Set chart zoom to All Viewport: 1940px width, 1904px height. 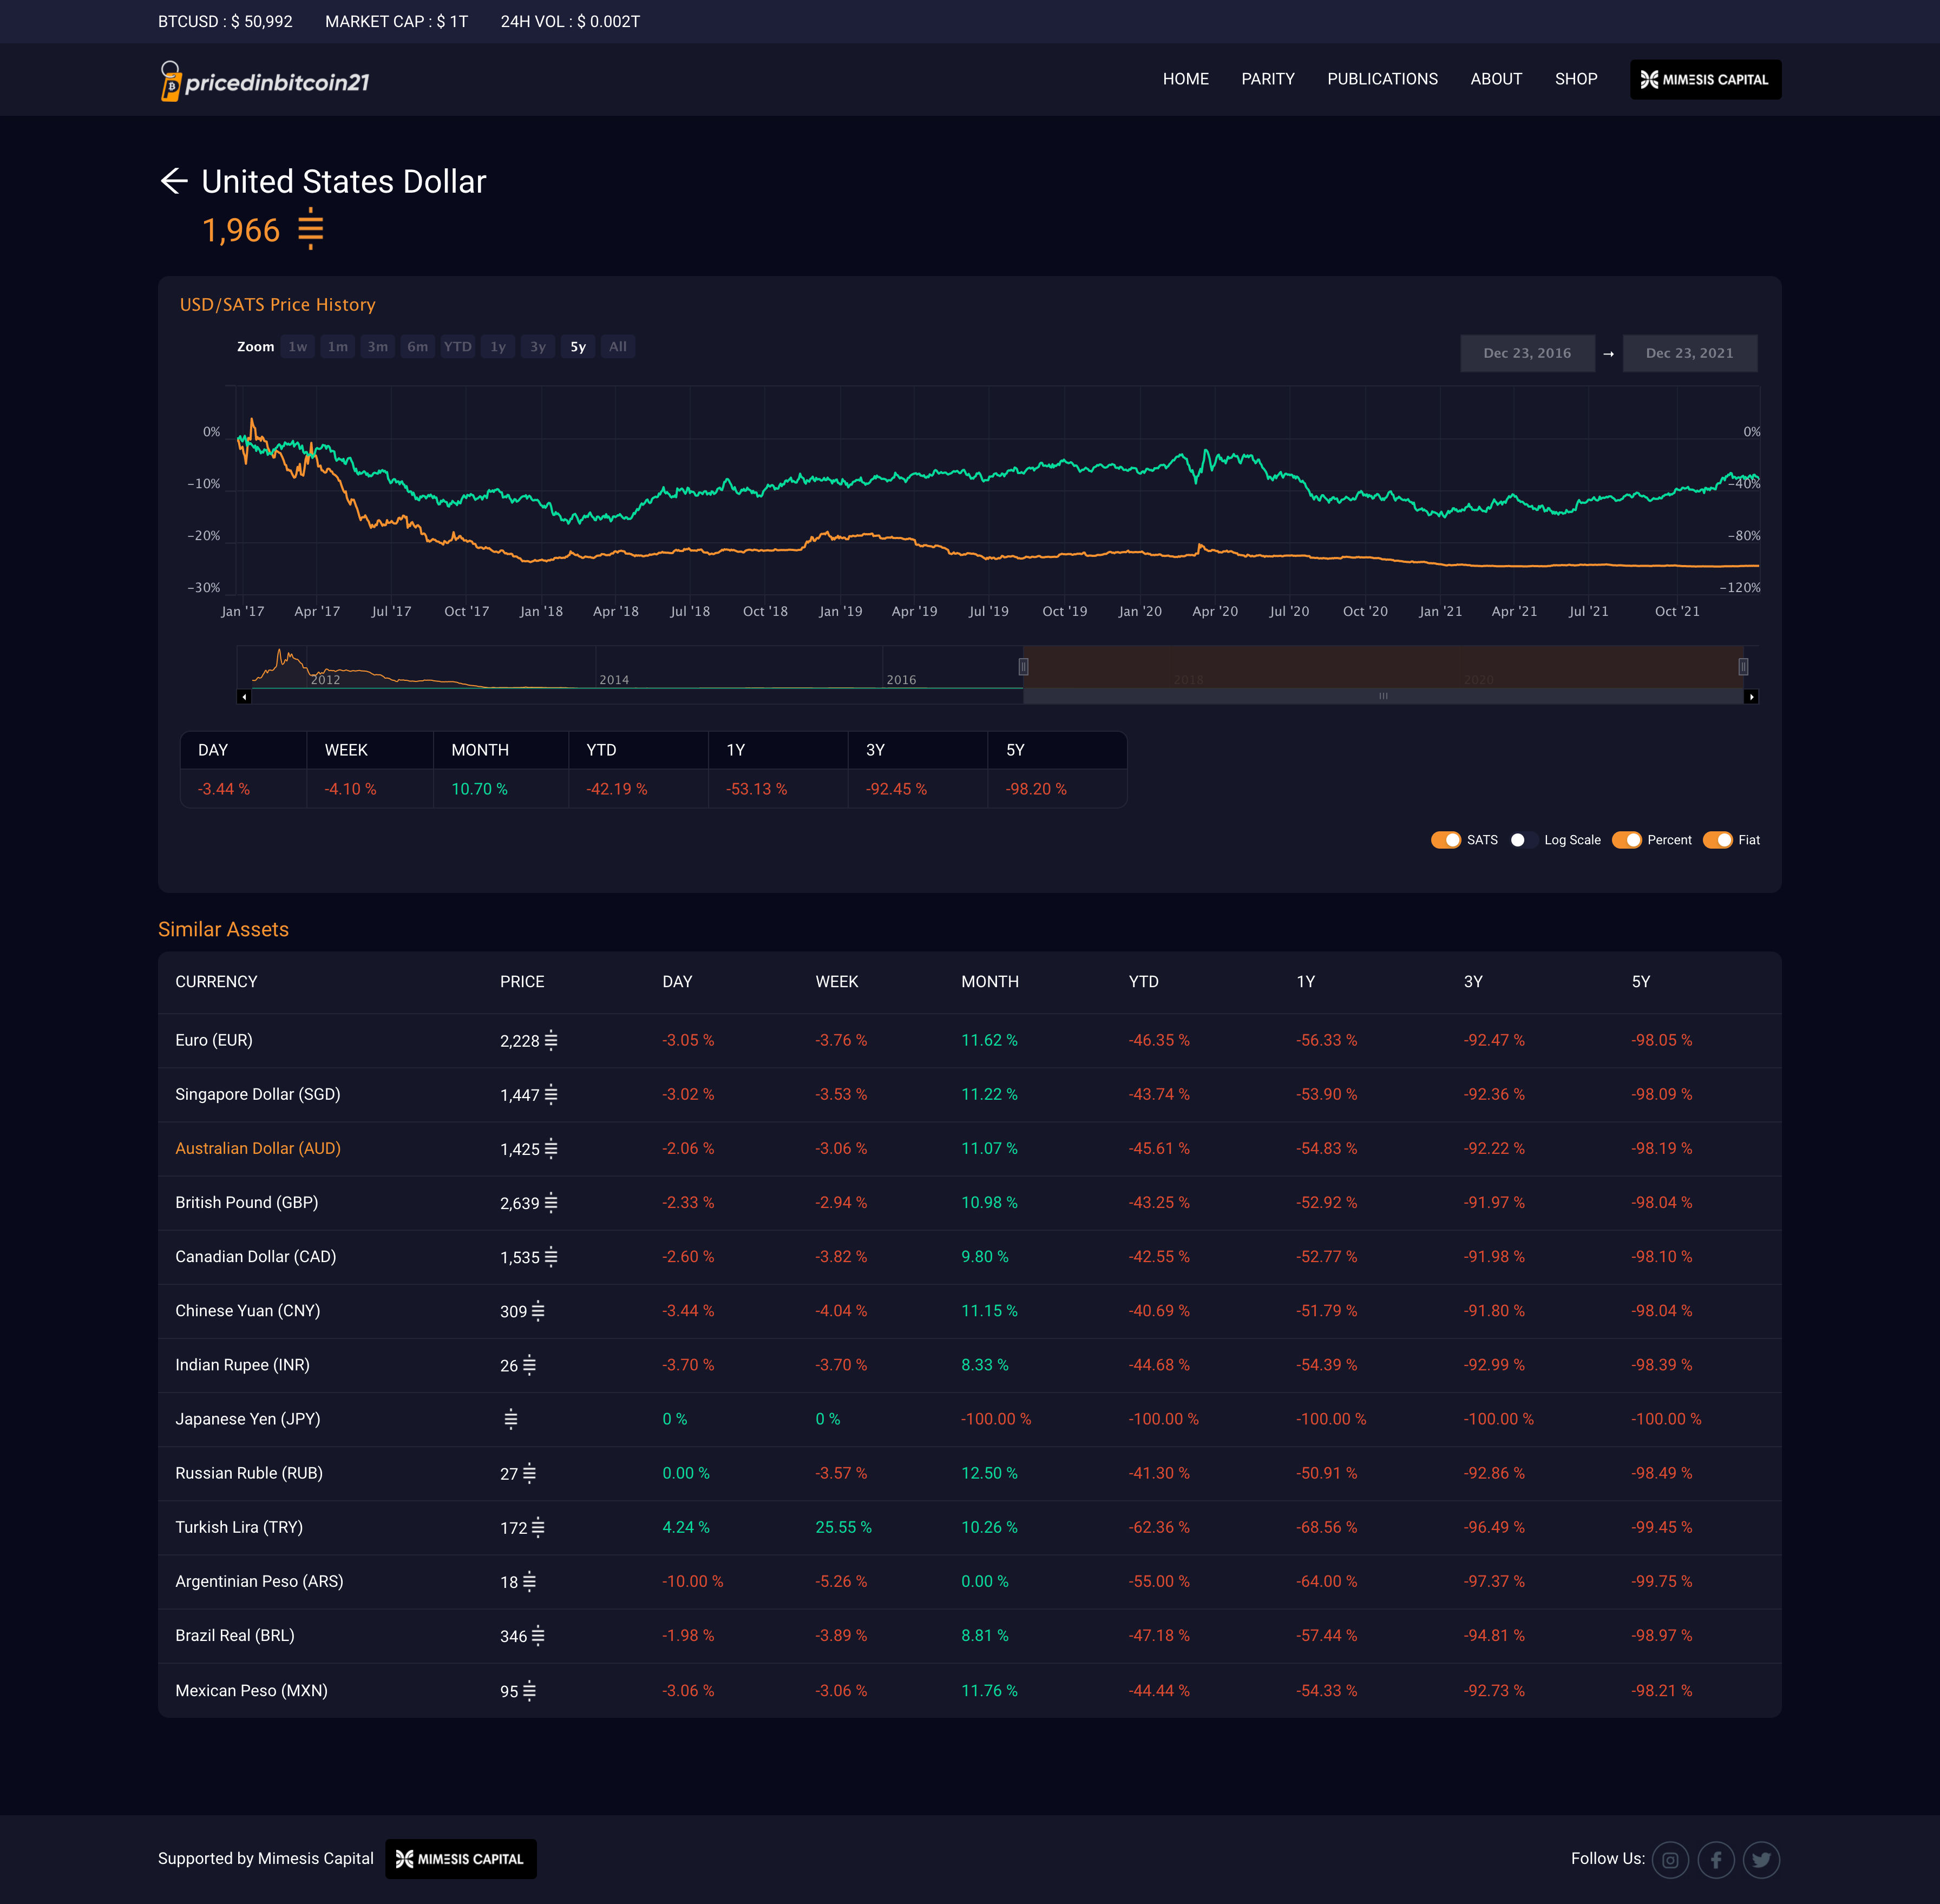tap(618, 347)
